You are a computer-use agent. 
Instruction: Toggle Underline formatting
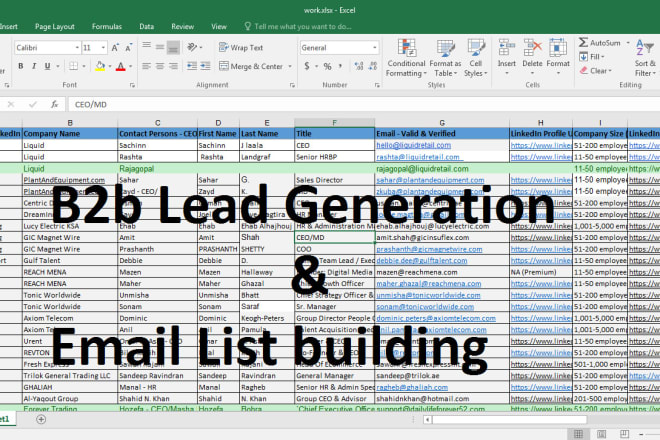tap(48, 66)
